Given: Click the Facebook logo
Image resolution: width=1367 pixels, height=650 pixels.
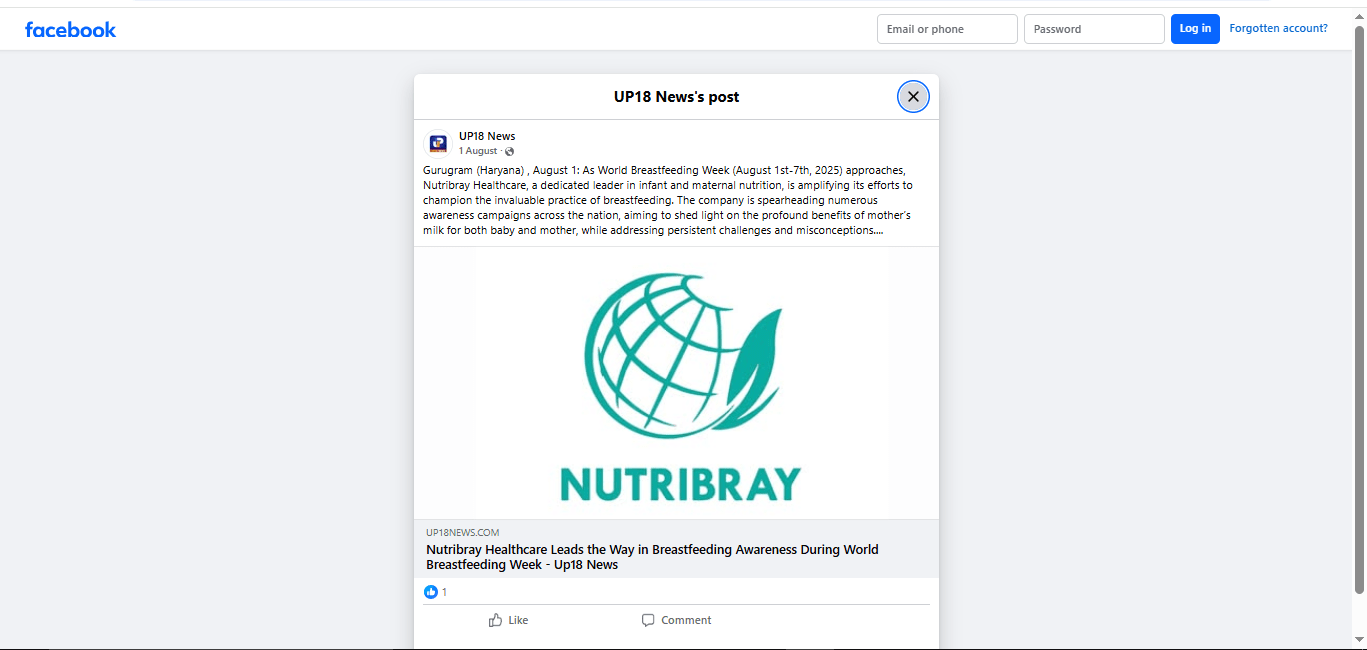Looking at the screenshot, I should (x=70, y=30).
